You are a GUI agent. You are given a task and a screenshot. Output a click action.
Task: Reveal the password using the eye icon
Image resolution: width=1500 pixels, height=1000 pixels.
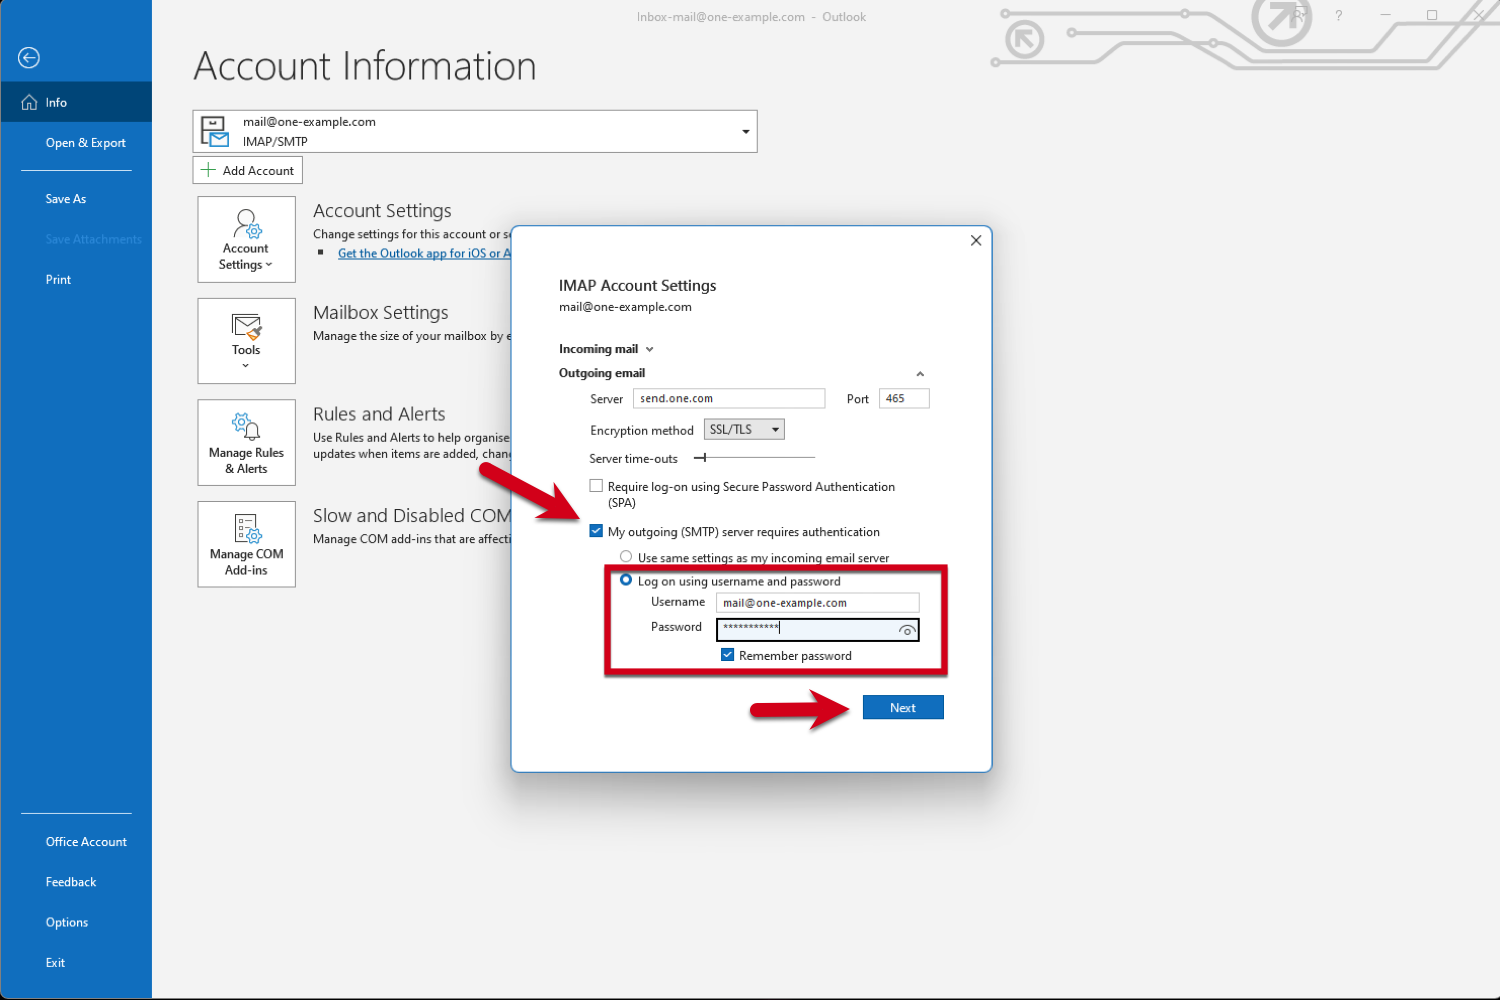906,630
